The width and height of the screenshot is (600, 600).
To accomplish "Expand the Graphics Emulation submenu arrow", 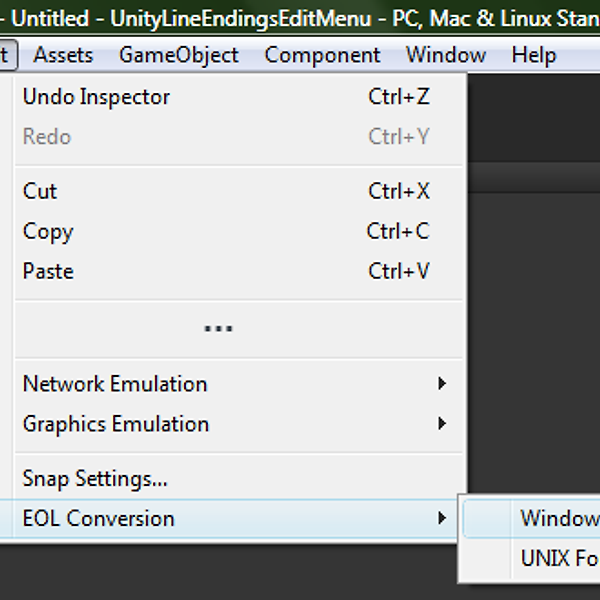I will 442,424.
